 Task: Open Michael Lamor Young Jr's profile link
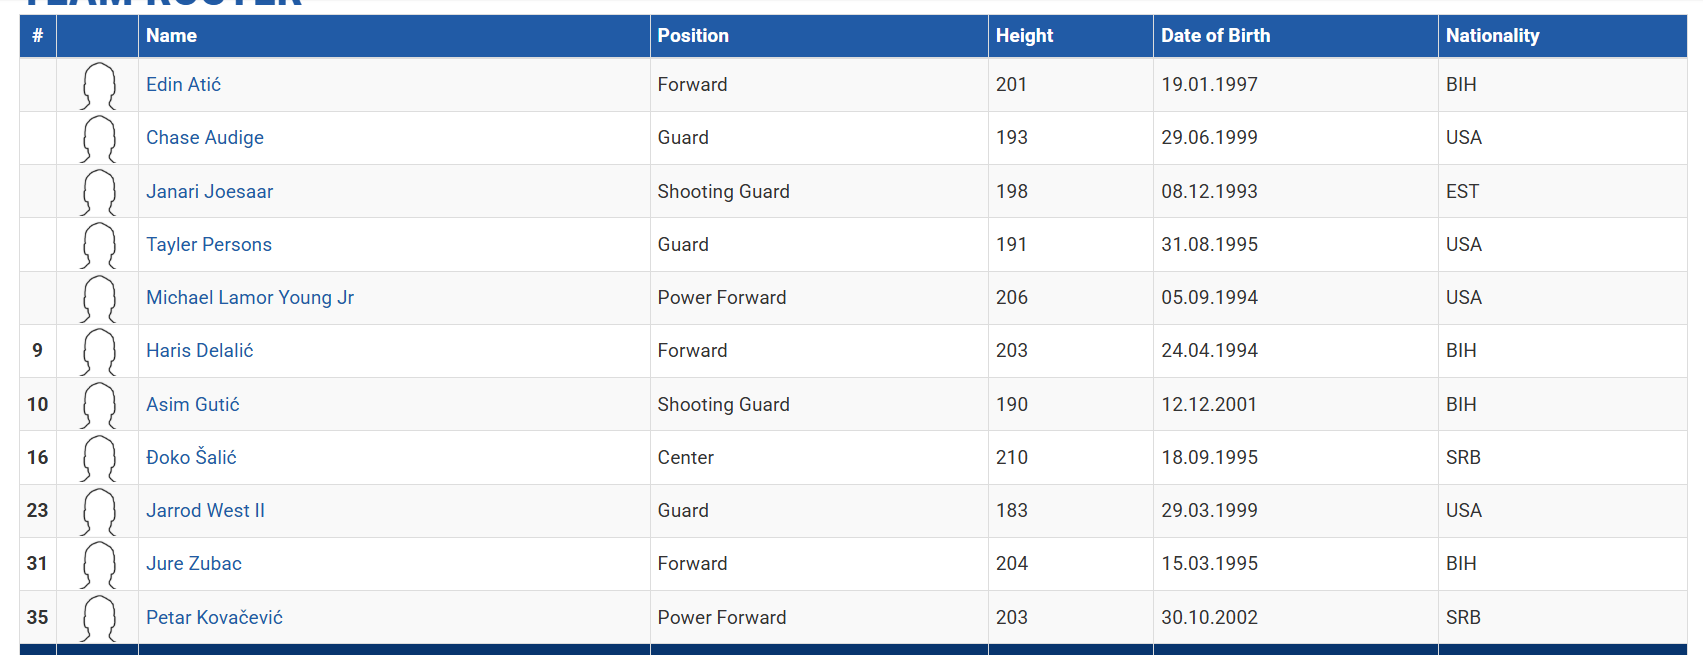(x=250, y=298)
